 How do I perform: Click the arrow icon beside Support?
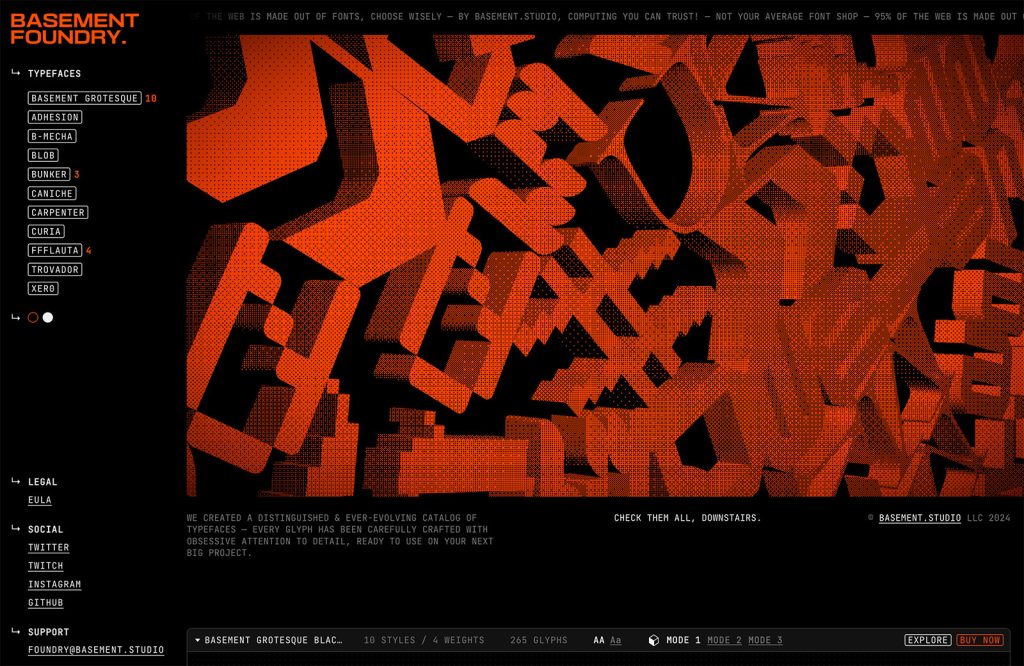[16, 631]
